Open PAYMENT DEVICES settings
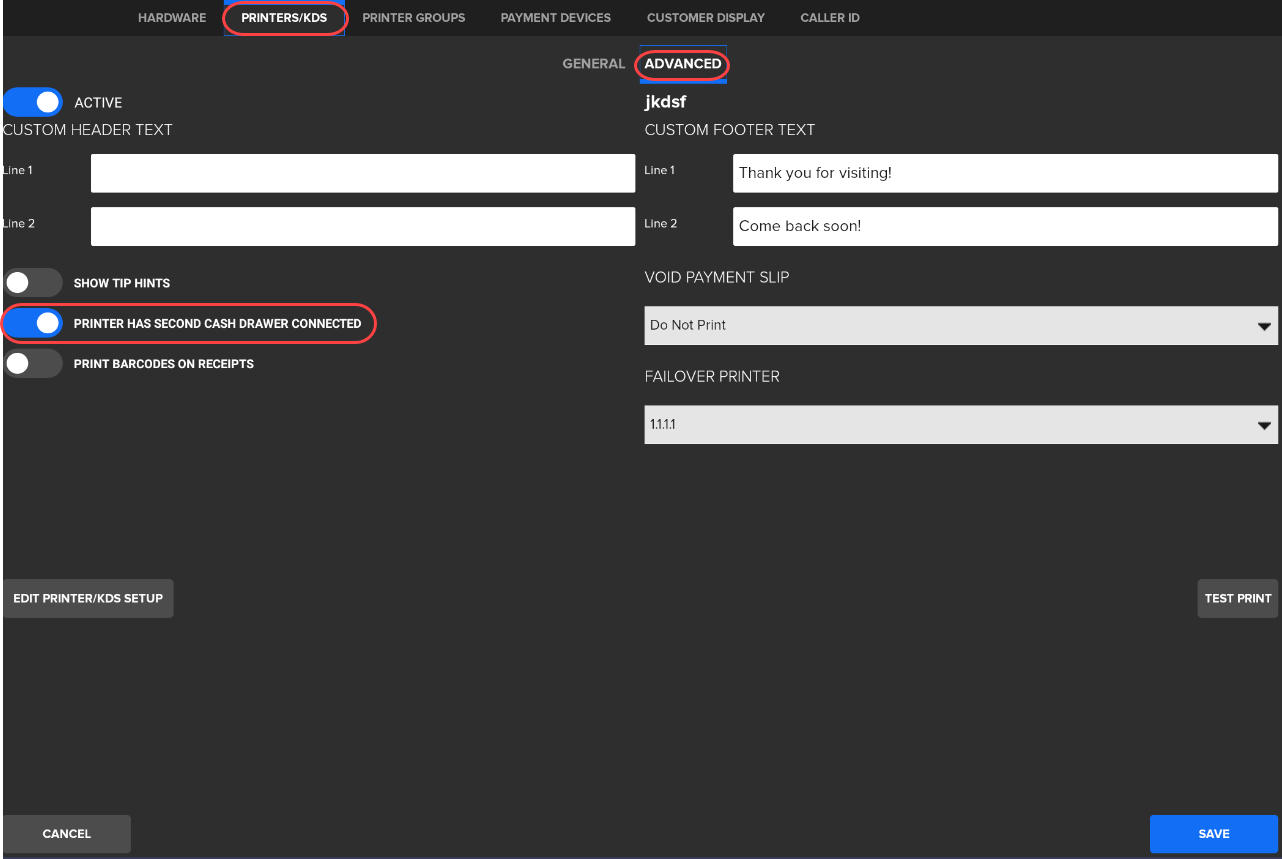This screenshot has height=859, width=1282. click(x=555, y=17)
